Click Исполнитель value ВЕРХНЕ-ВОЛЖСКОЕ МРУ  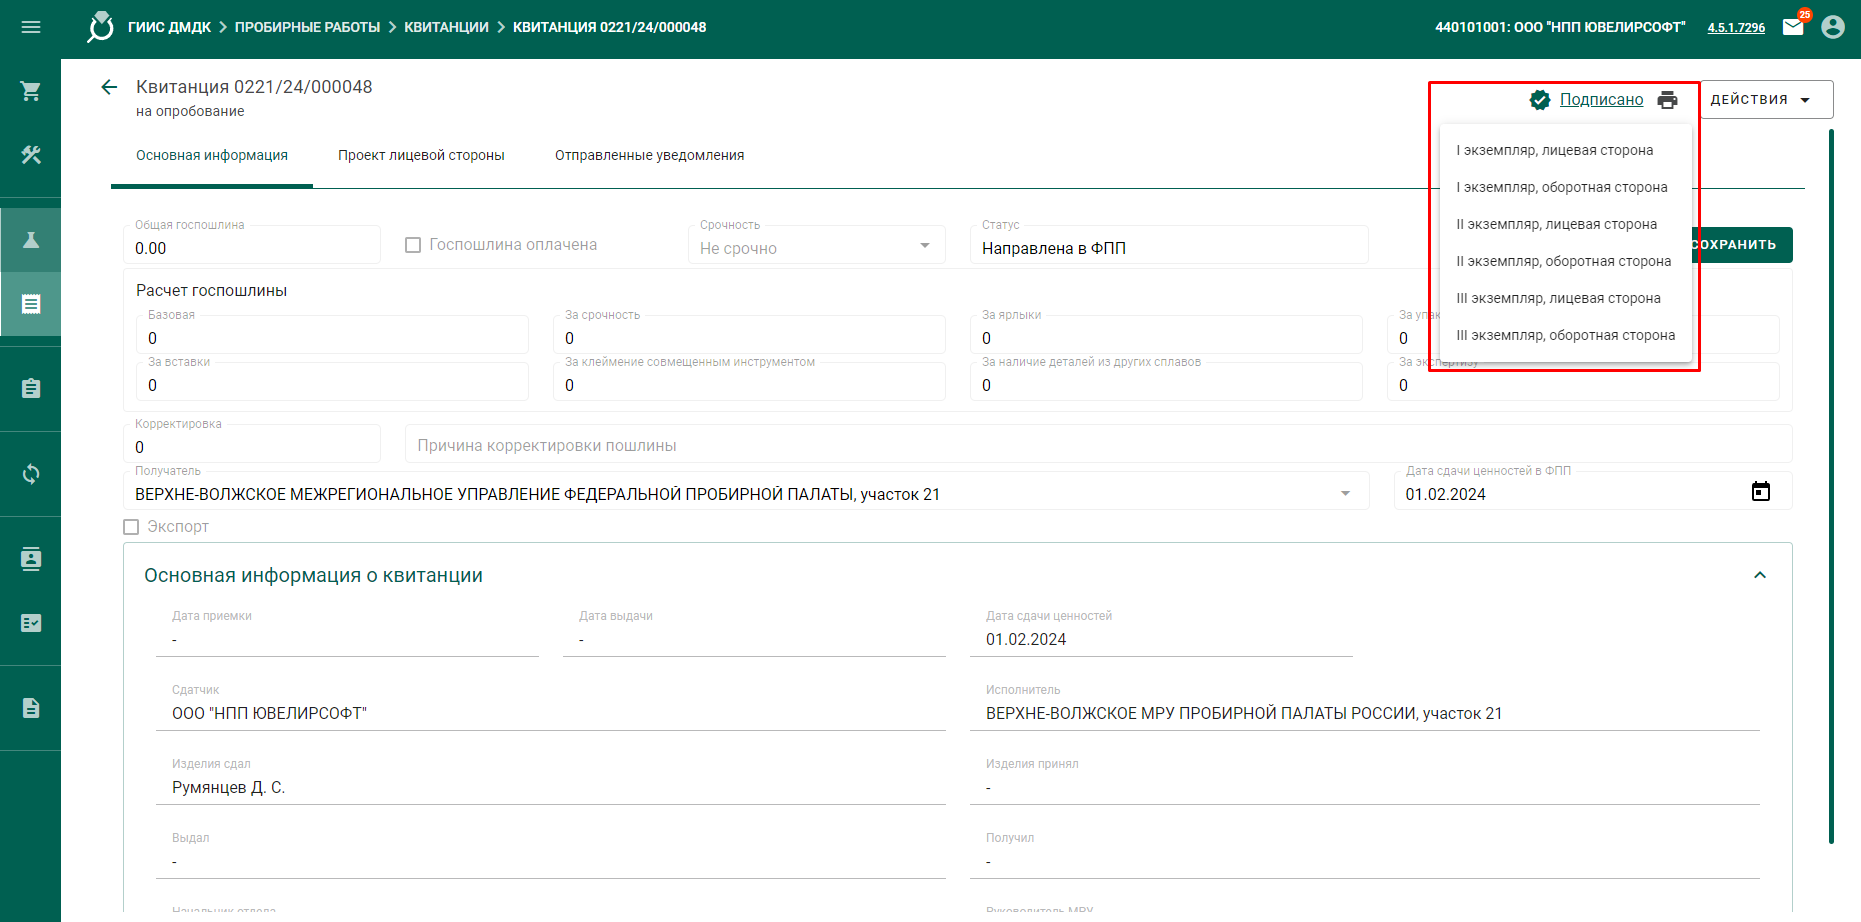(x=1244, y=713)
